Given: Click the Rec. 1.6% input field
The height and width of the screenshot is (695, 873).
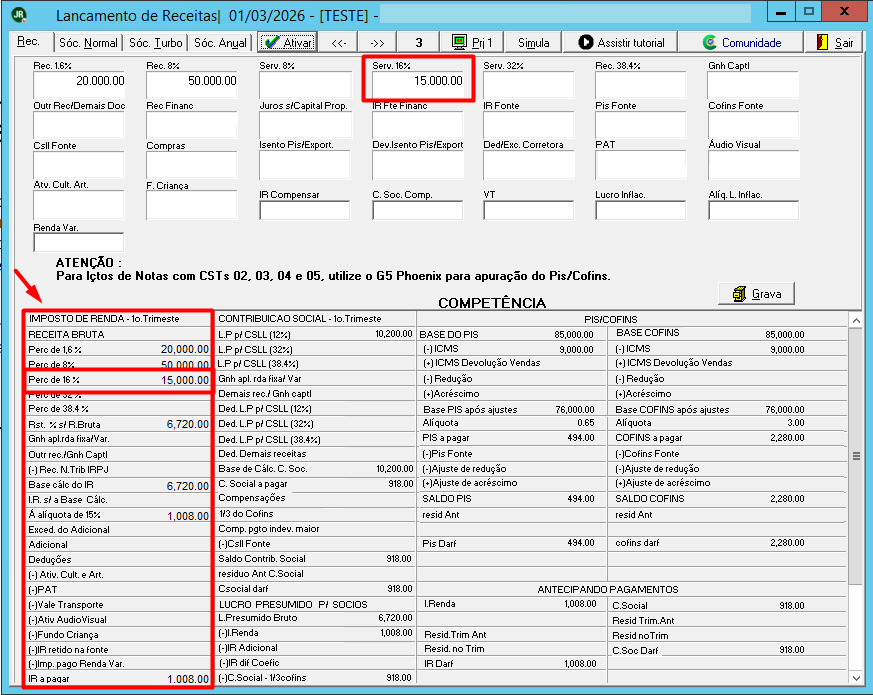Looking at the screenshot, I should tap(79, 85).
